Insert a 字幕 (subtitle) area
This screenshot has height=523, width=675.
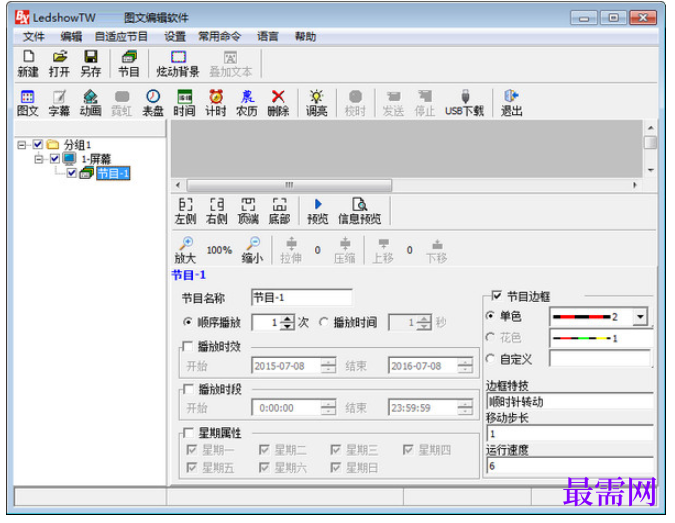pos(59,103)
